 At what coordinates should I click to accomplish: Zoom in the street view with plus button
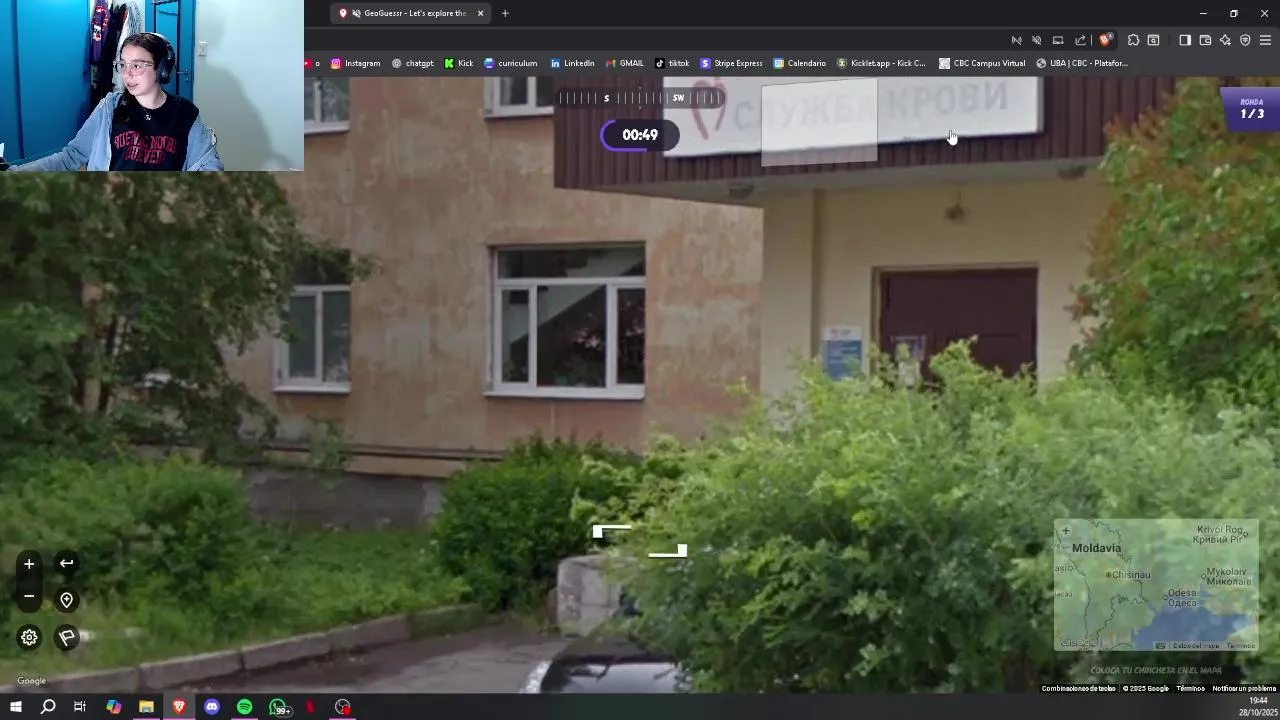29,564
